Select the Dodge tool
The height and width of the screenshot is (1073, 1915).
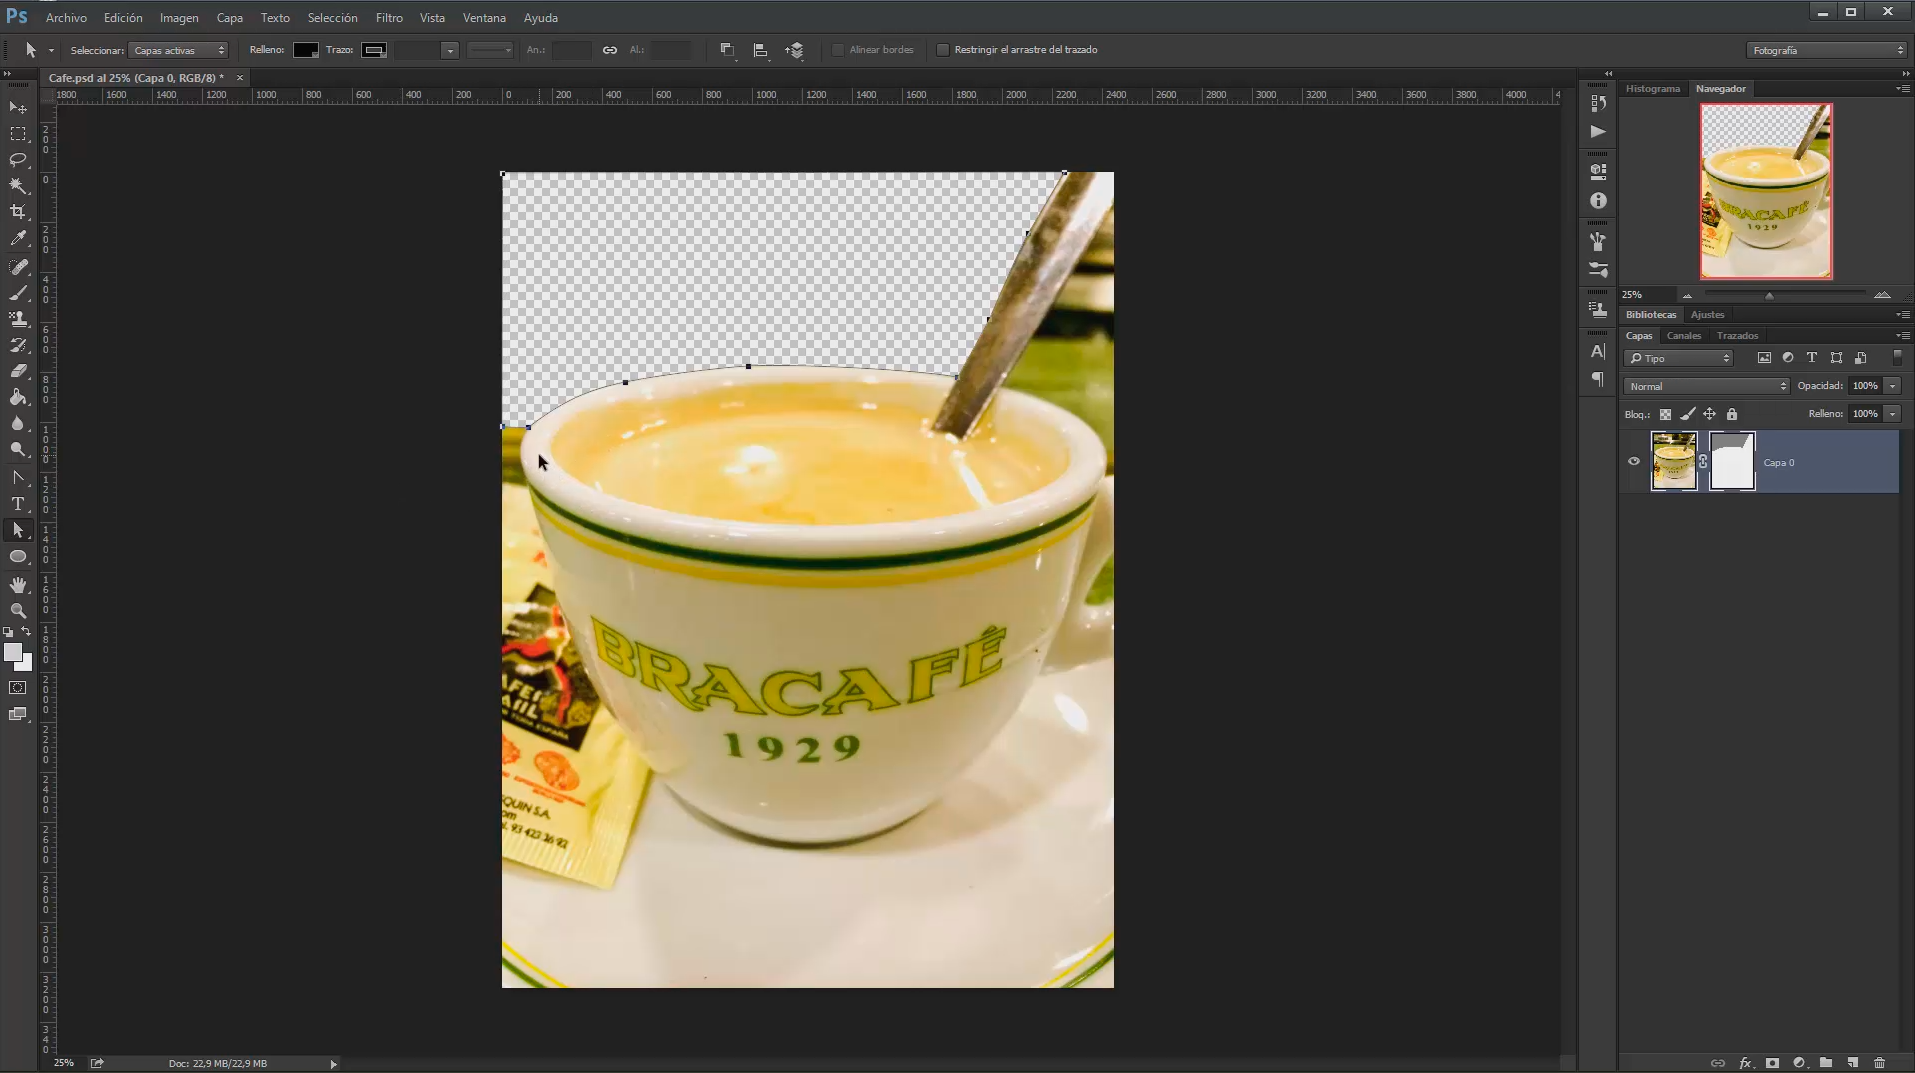[x=18, y=449]
